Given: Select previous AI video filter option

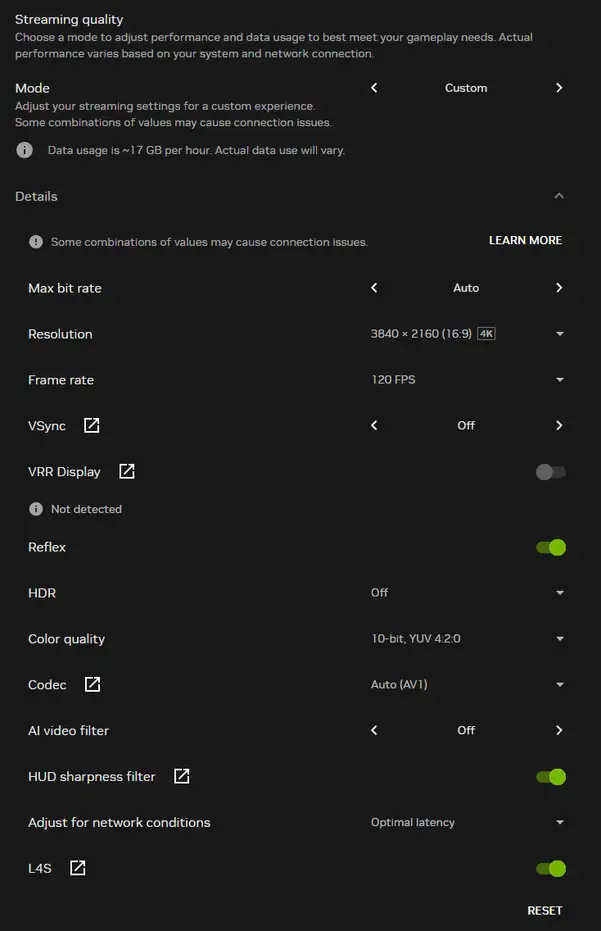Looking at the screenshot, I should coord(374,730).
